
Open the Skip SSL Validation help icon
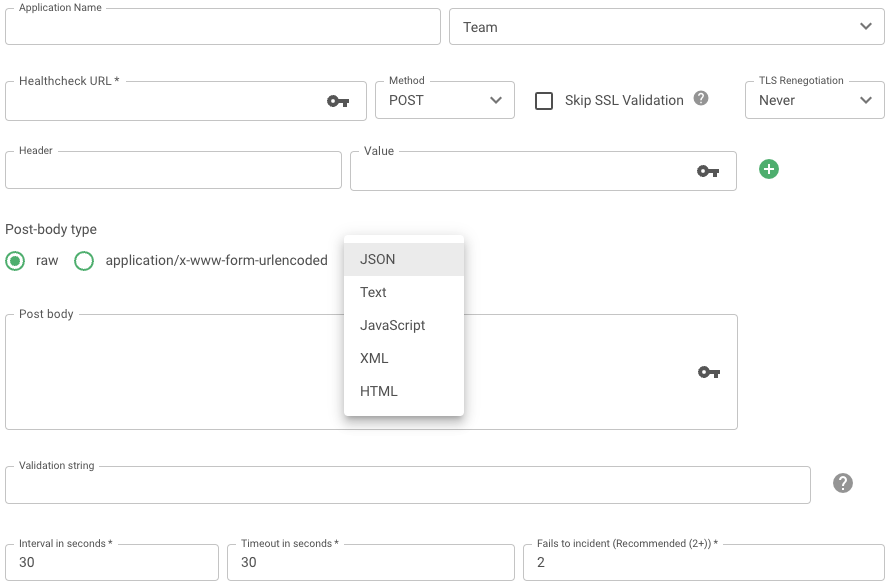[x=701, y=98]
